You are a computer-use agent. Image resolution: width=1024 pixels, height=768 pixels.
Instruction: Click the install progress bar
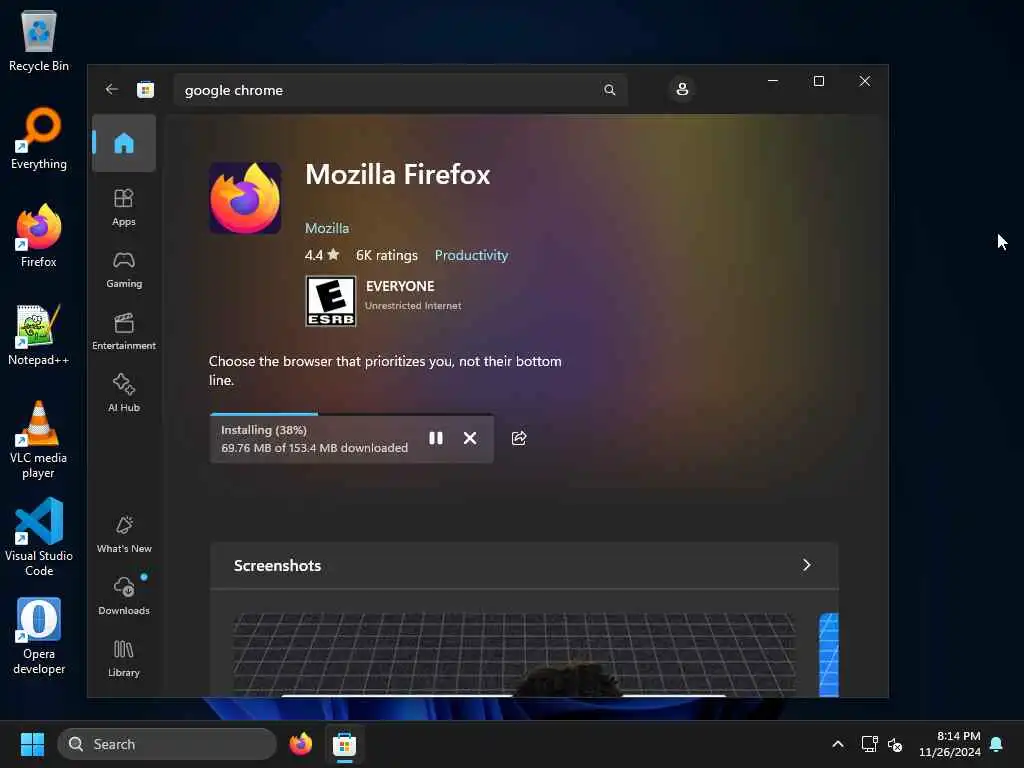point(351,414)
